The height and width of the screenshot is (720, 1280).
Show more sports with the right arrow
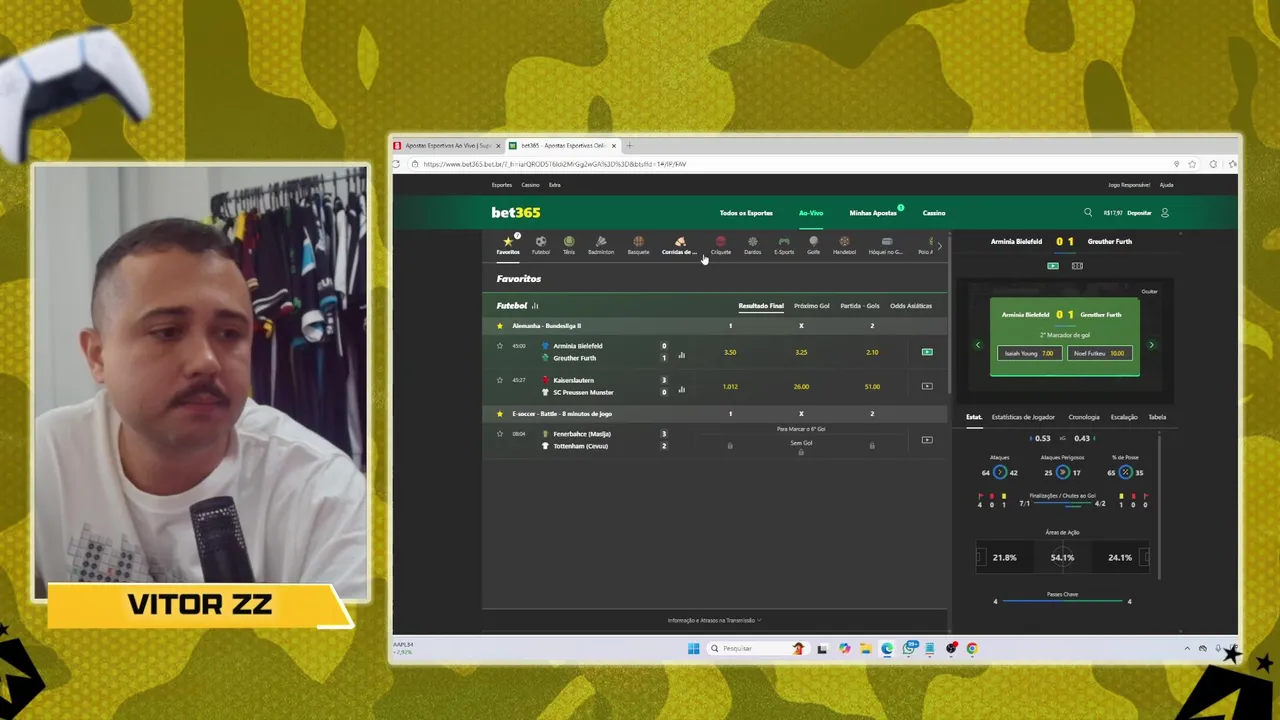[x=939, y=246]
